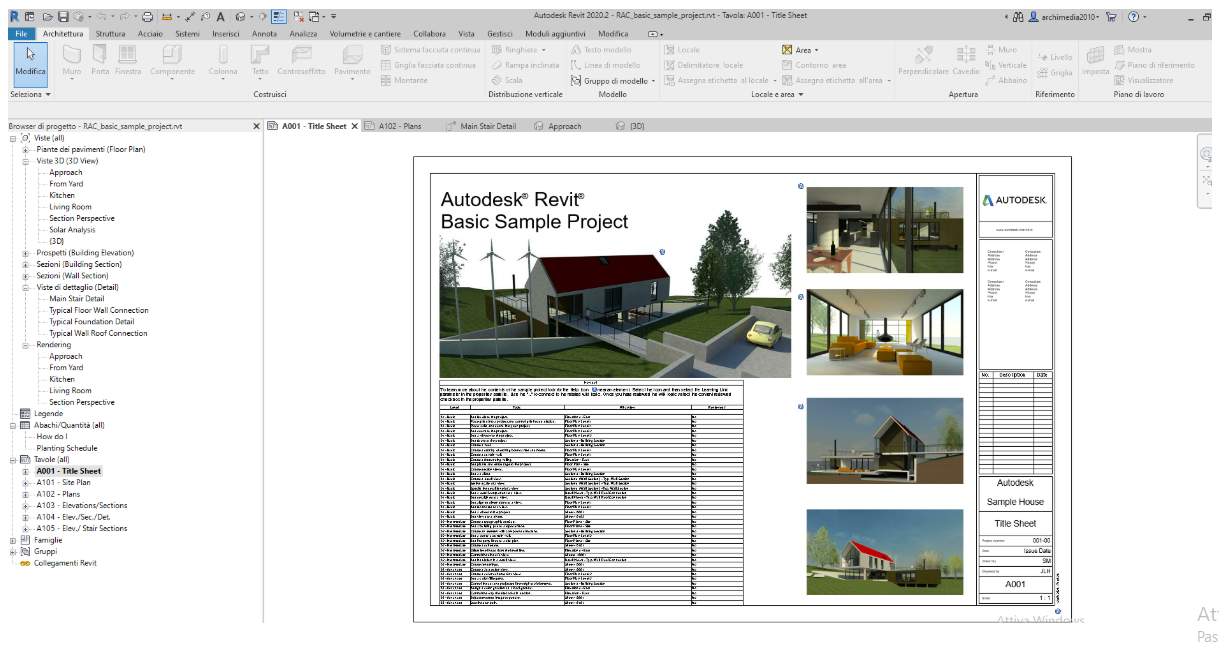Click the Tetto roof tool

pyautogui.click(x=260, y=61)
